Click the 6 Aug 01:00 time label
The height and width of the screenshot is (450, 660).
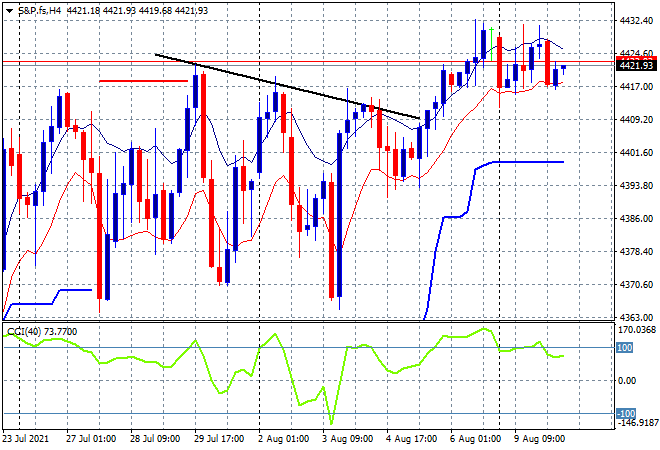[476, 439]
